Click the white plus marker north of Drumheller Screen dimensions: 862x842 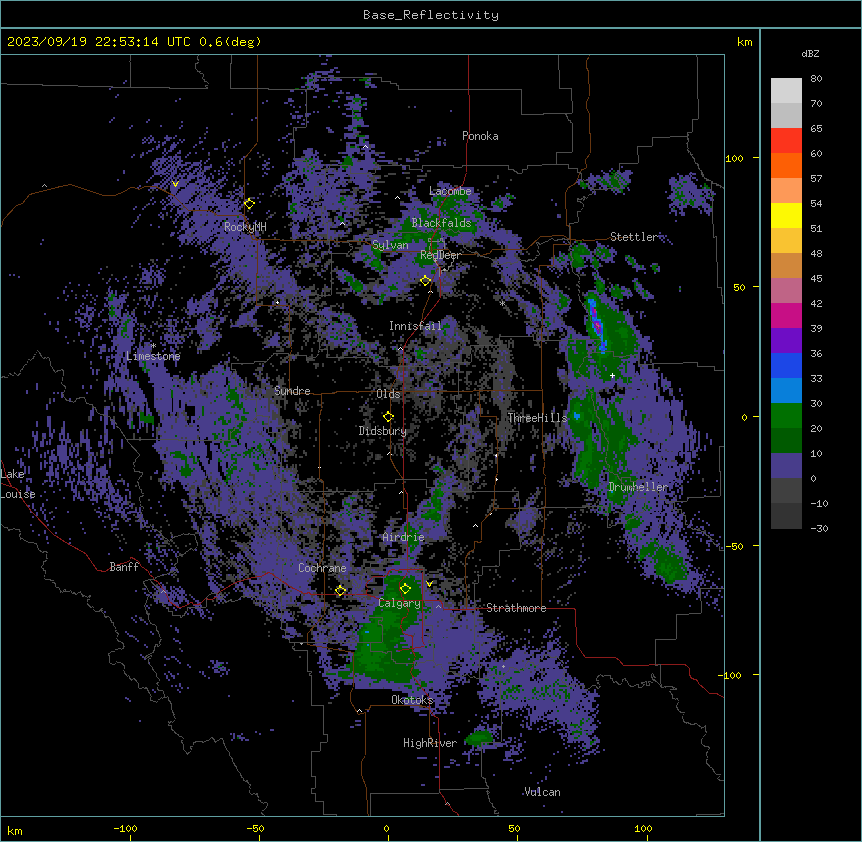[x=612, y=376]
